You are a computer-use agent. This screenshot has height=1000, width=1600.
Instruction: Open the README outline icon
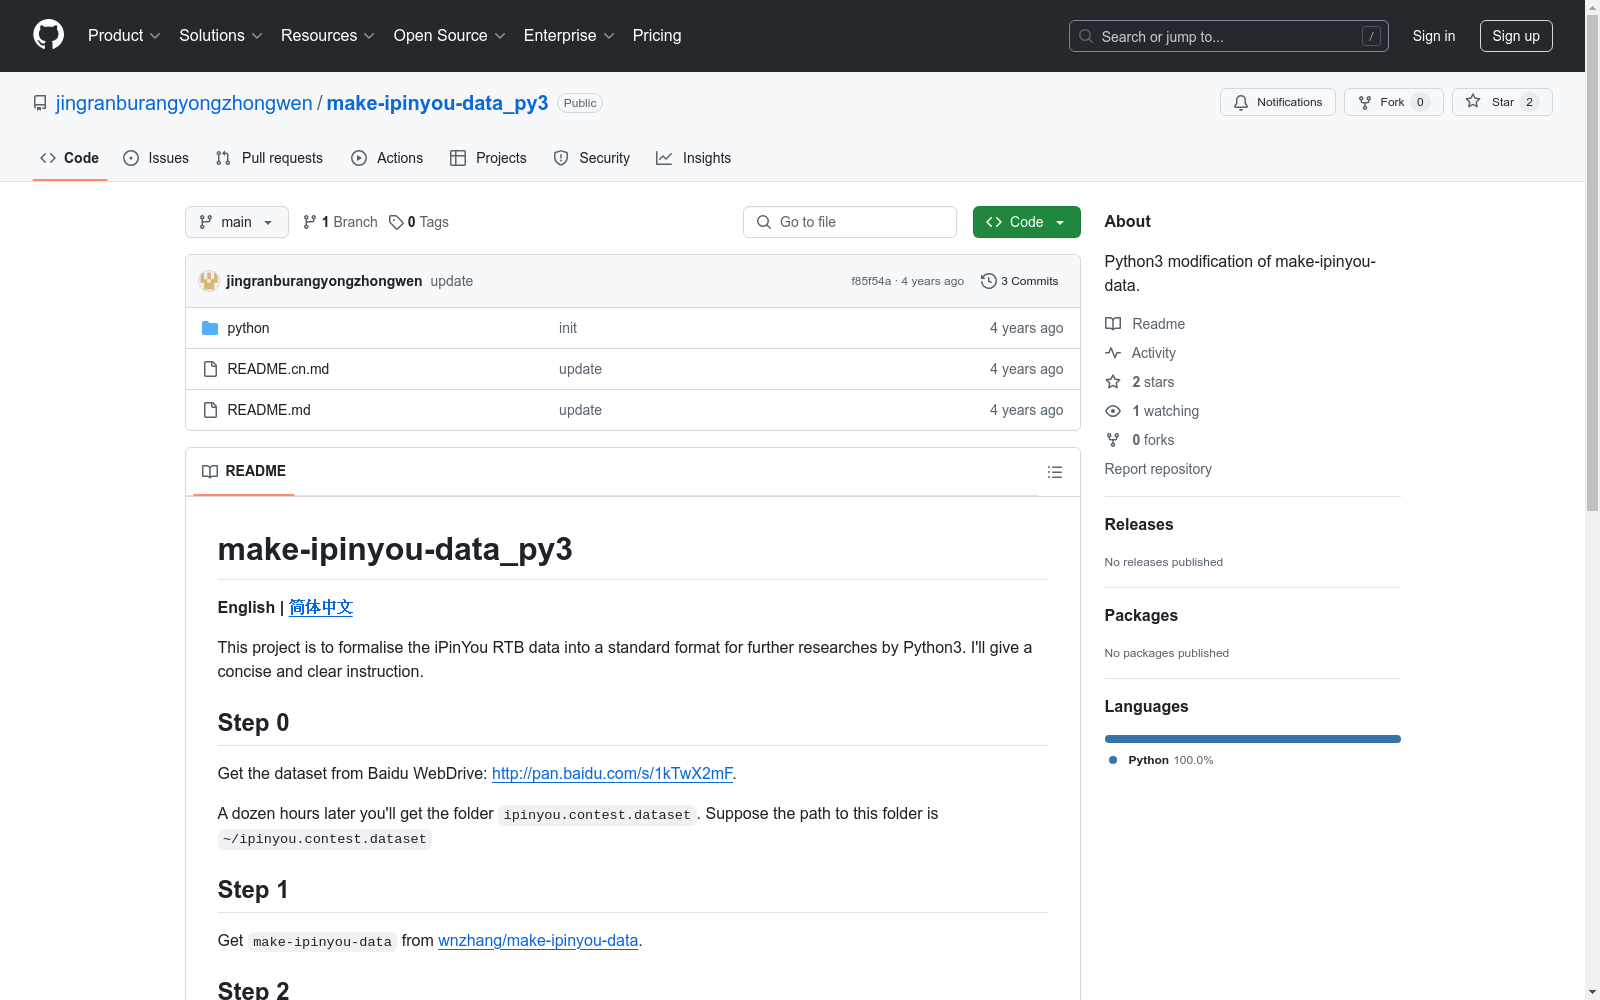(1054, 472)
